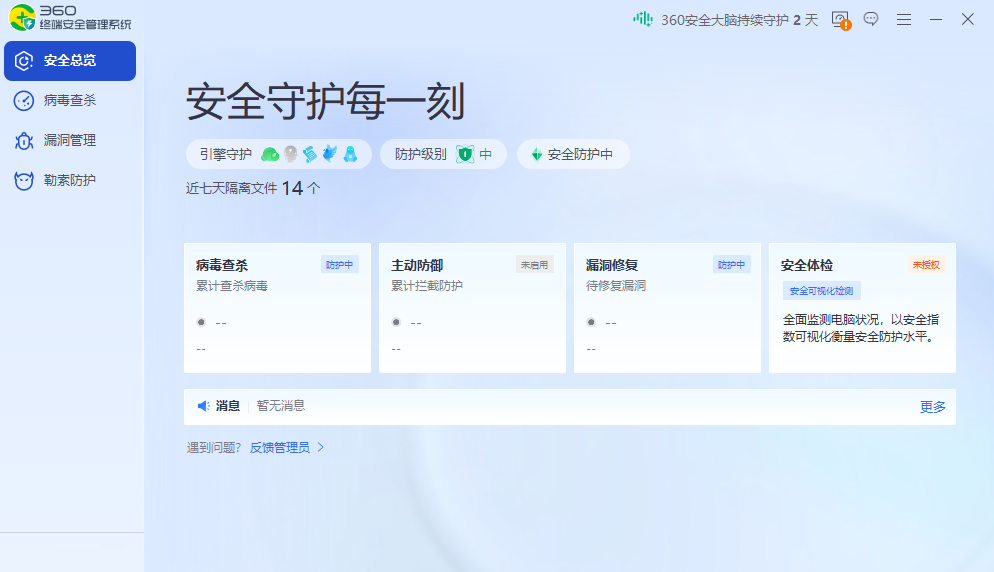Screen dimensions: 994x572
Task: Click the blue bird engine icon
Action: [x=330, y=154]
